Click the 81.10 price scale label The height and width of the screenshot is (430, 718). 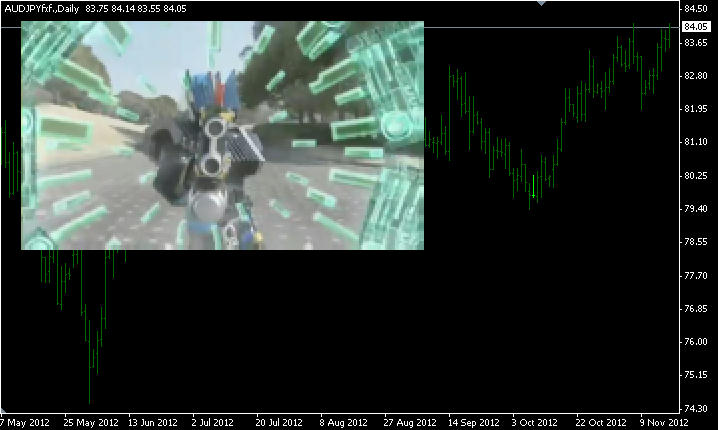(x=696, y=142)
